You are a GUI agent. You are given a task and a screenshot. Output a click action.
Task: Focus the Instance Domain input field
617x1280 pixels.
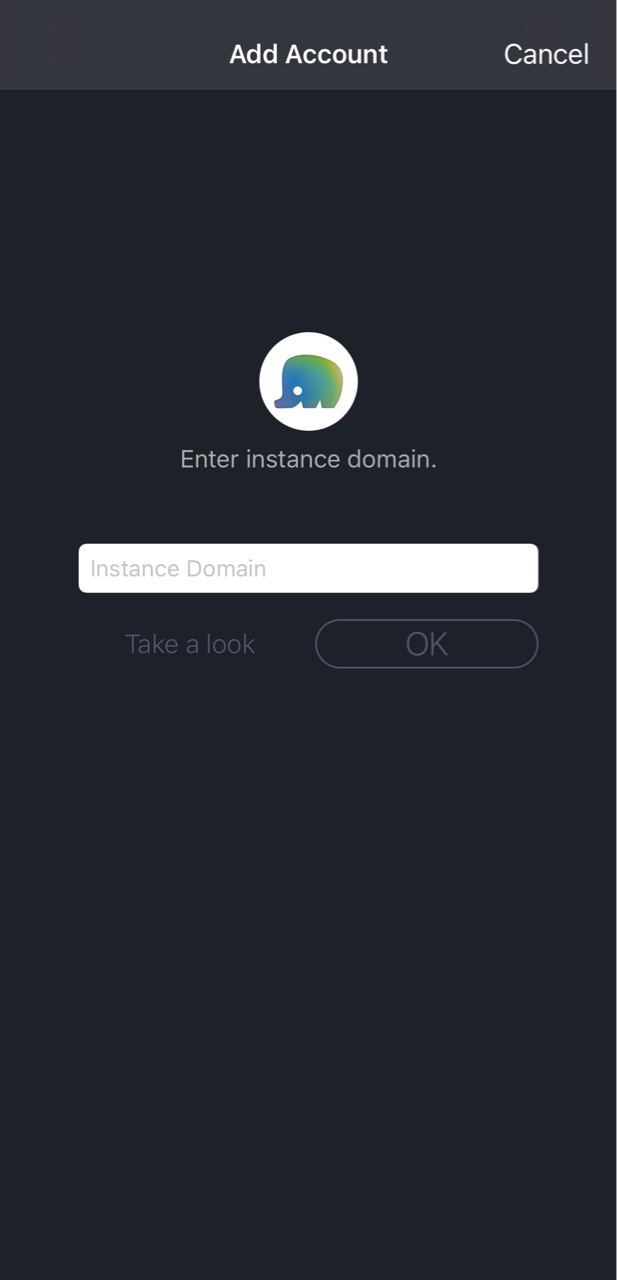click(308, 568)
